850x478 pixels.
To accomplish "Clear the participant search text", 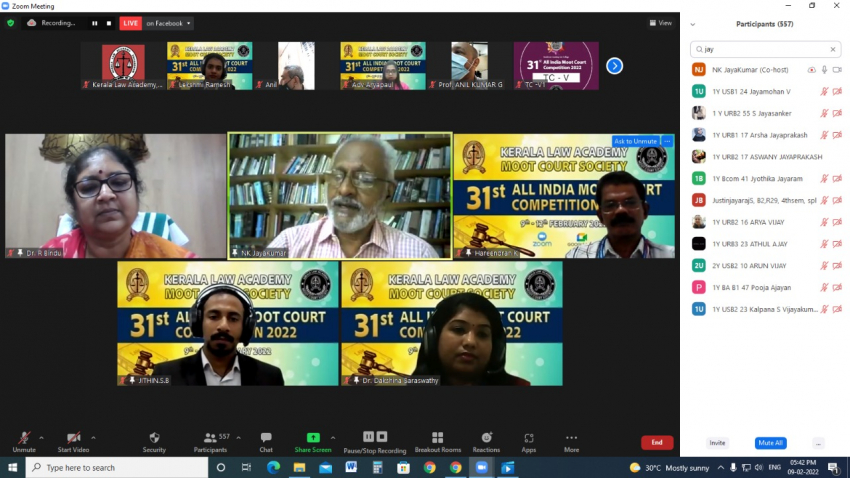I will [833, 49].
